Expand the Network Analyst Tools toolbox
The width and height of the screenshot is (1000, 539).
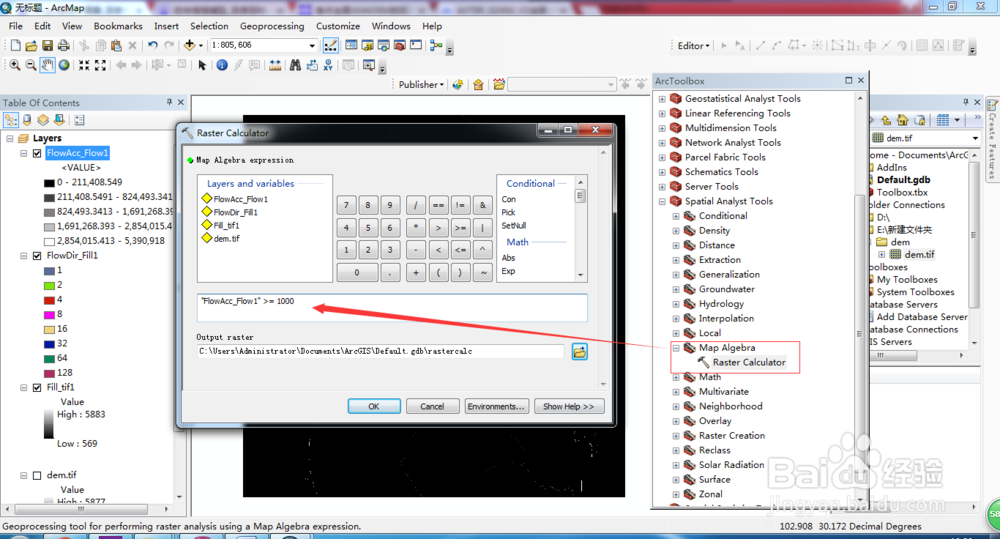pos(662,143)
